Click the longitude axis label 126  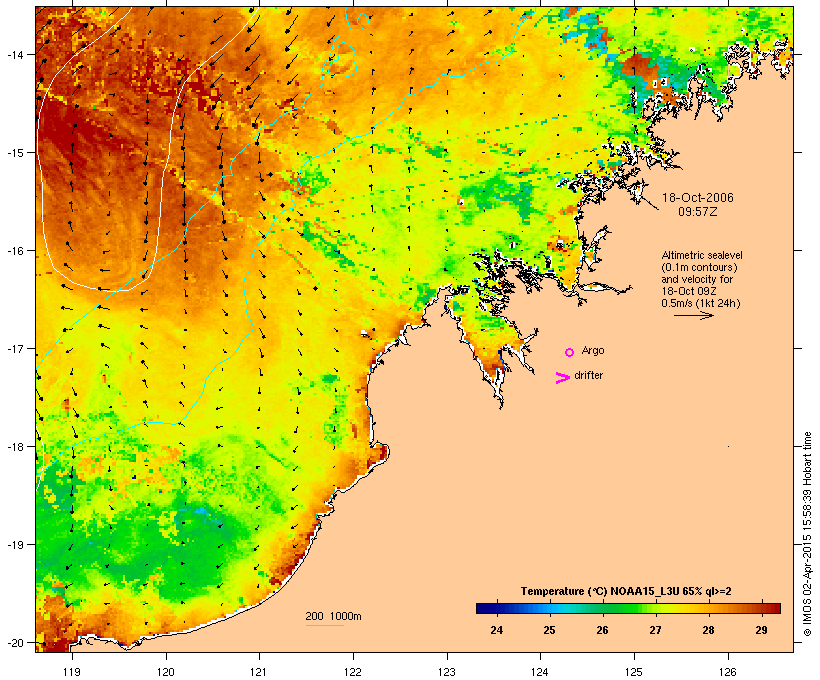click(x=727, y=672)
